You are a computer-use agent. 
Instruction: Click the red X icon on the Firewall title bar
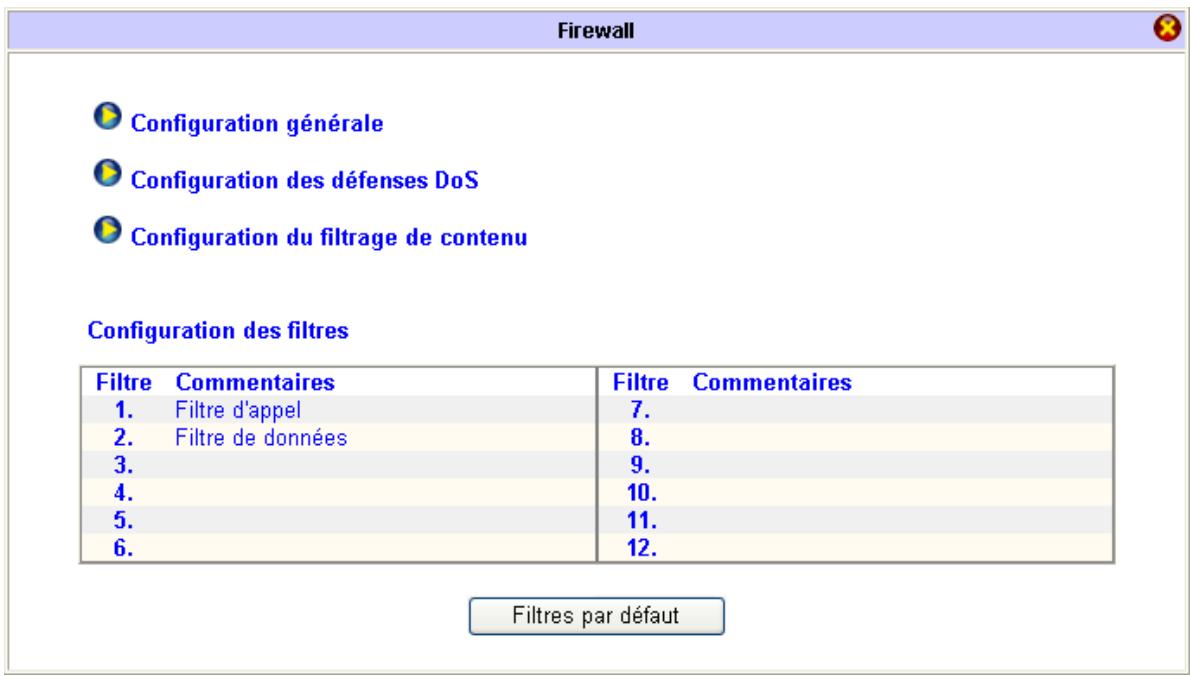(x=1166, y=27)
